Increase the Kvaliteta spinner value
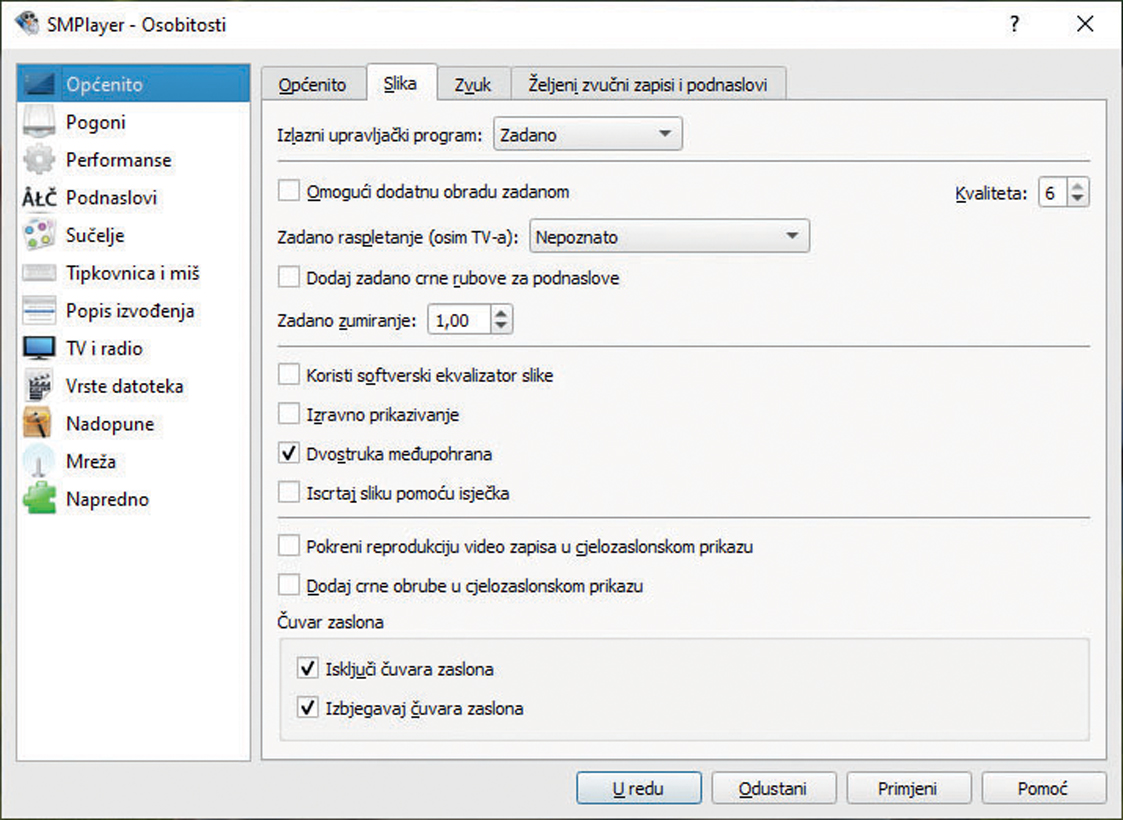The image size is (1123, 820). click(1077, 187)
